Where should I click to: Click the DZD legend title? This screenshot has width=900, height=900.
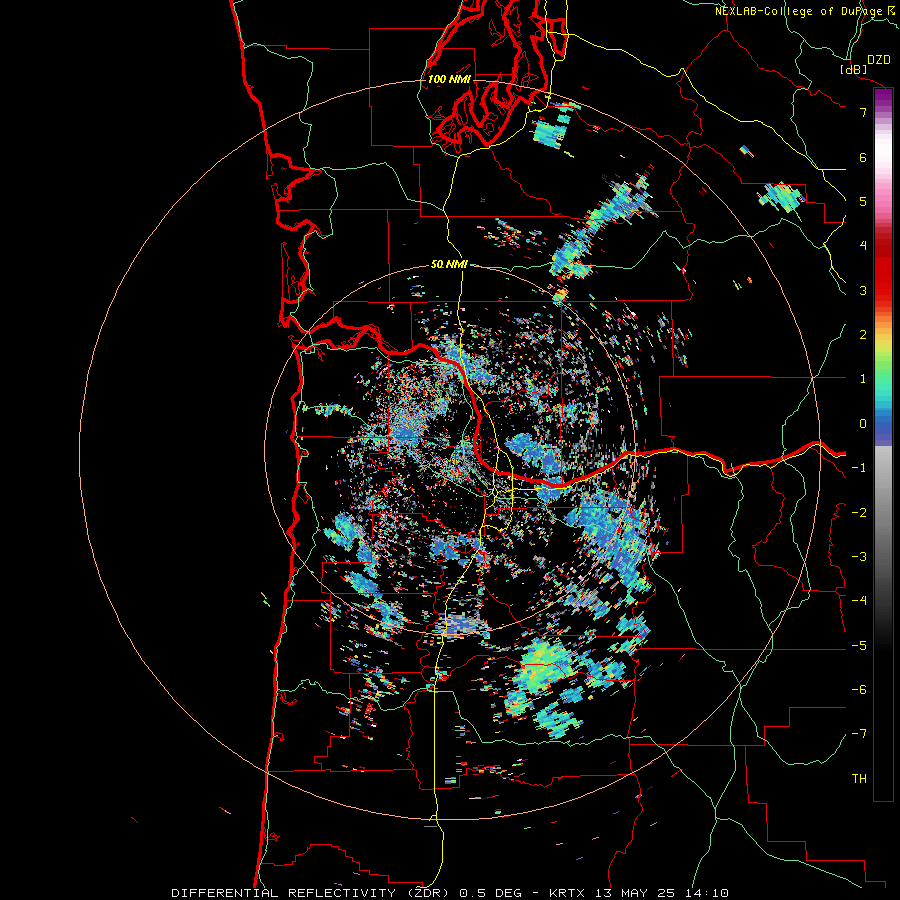[x=878, y=60]
